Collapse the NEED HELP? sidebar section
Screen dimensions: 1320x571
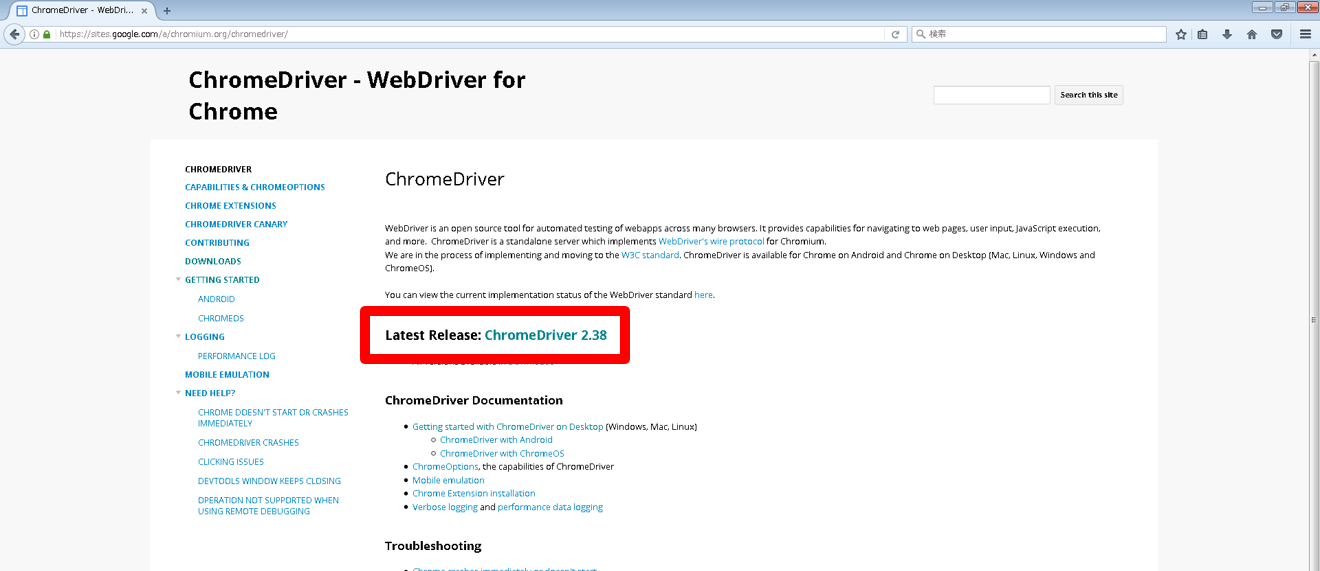pos(178,393)
